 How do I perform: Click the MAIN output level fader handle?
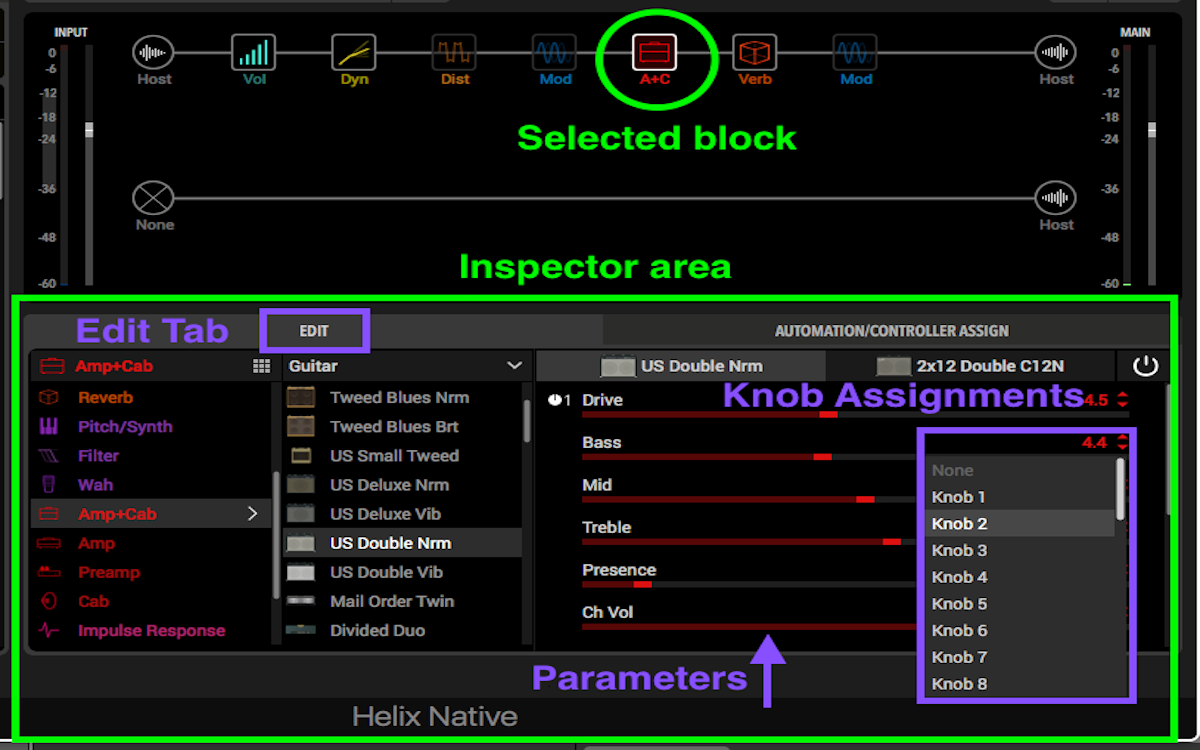(1151, 130)
